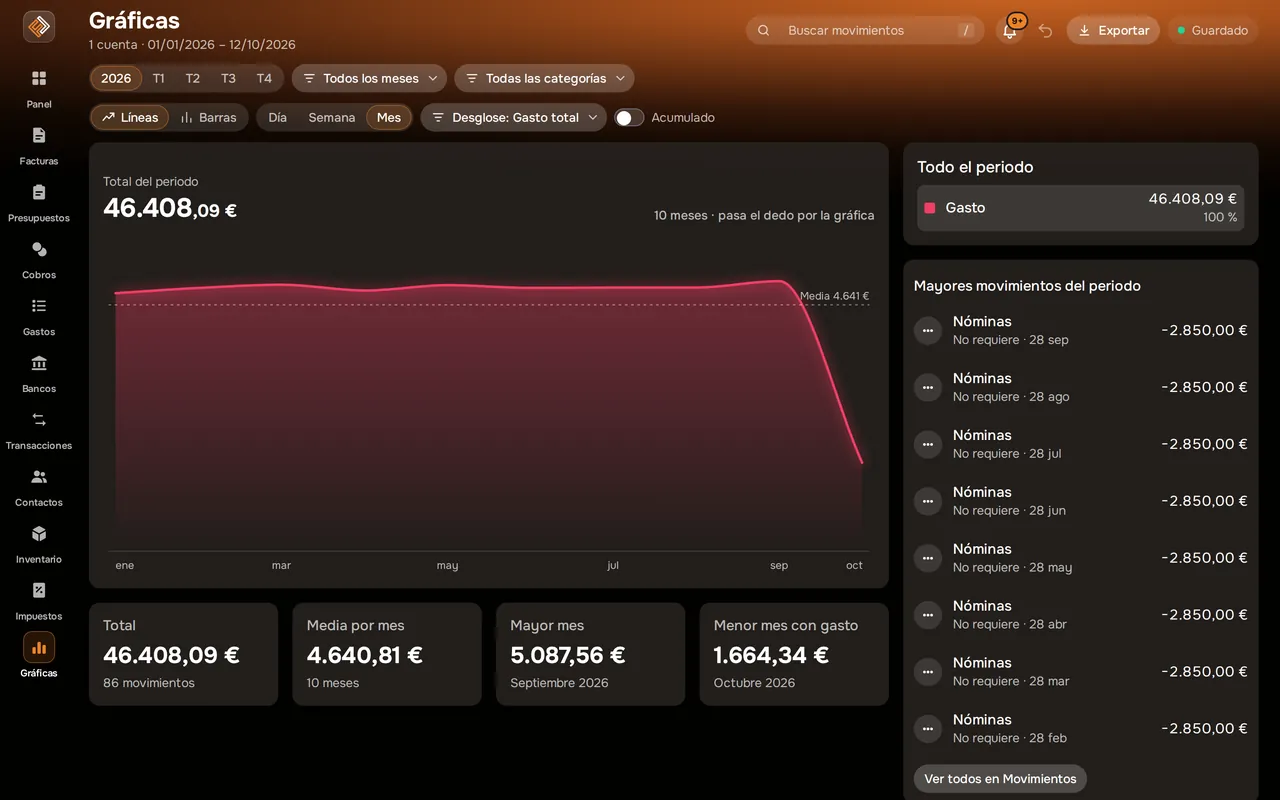Open Presupuestos from the sidebar

39,202
